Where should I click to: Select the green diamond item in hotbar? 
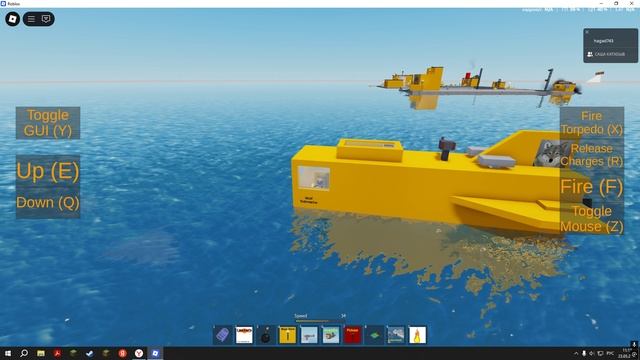374,335
